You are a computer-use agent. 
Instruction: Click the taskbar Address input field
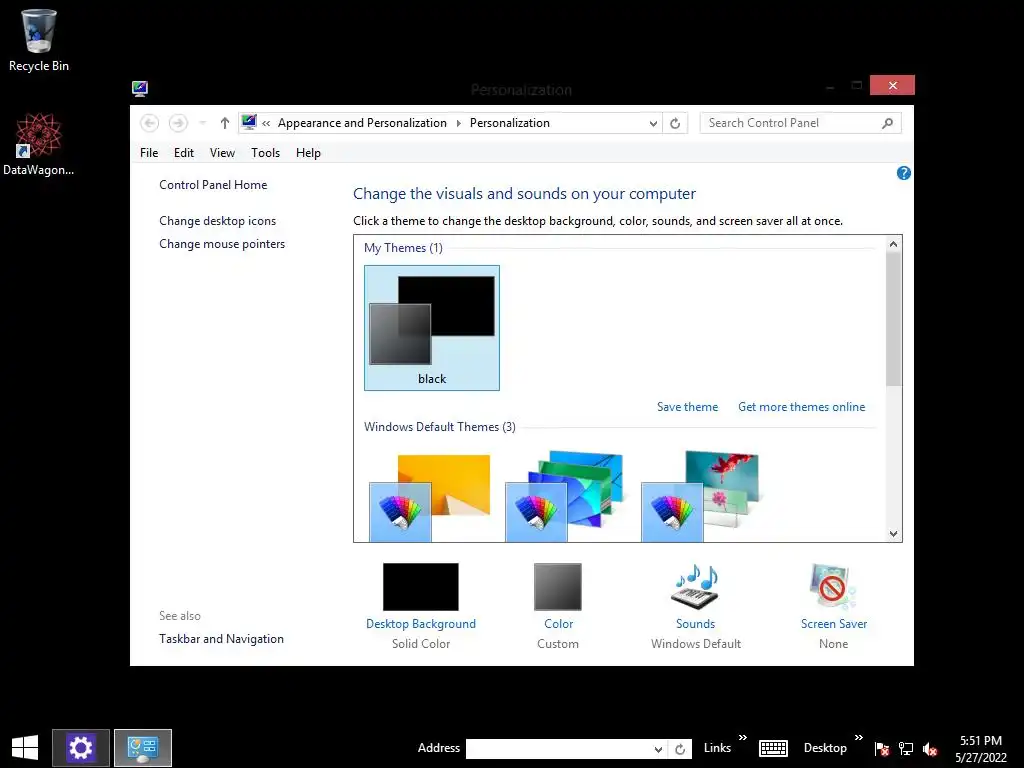click(559, 749)
